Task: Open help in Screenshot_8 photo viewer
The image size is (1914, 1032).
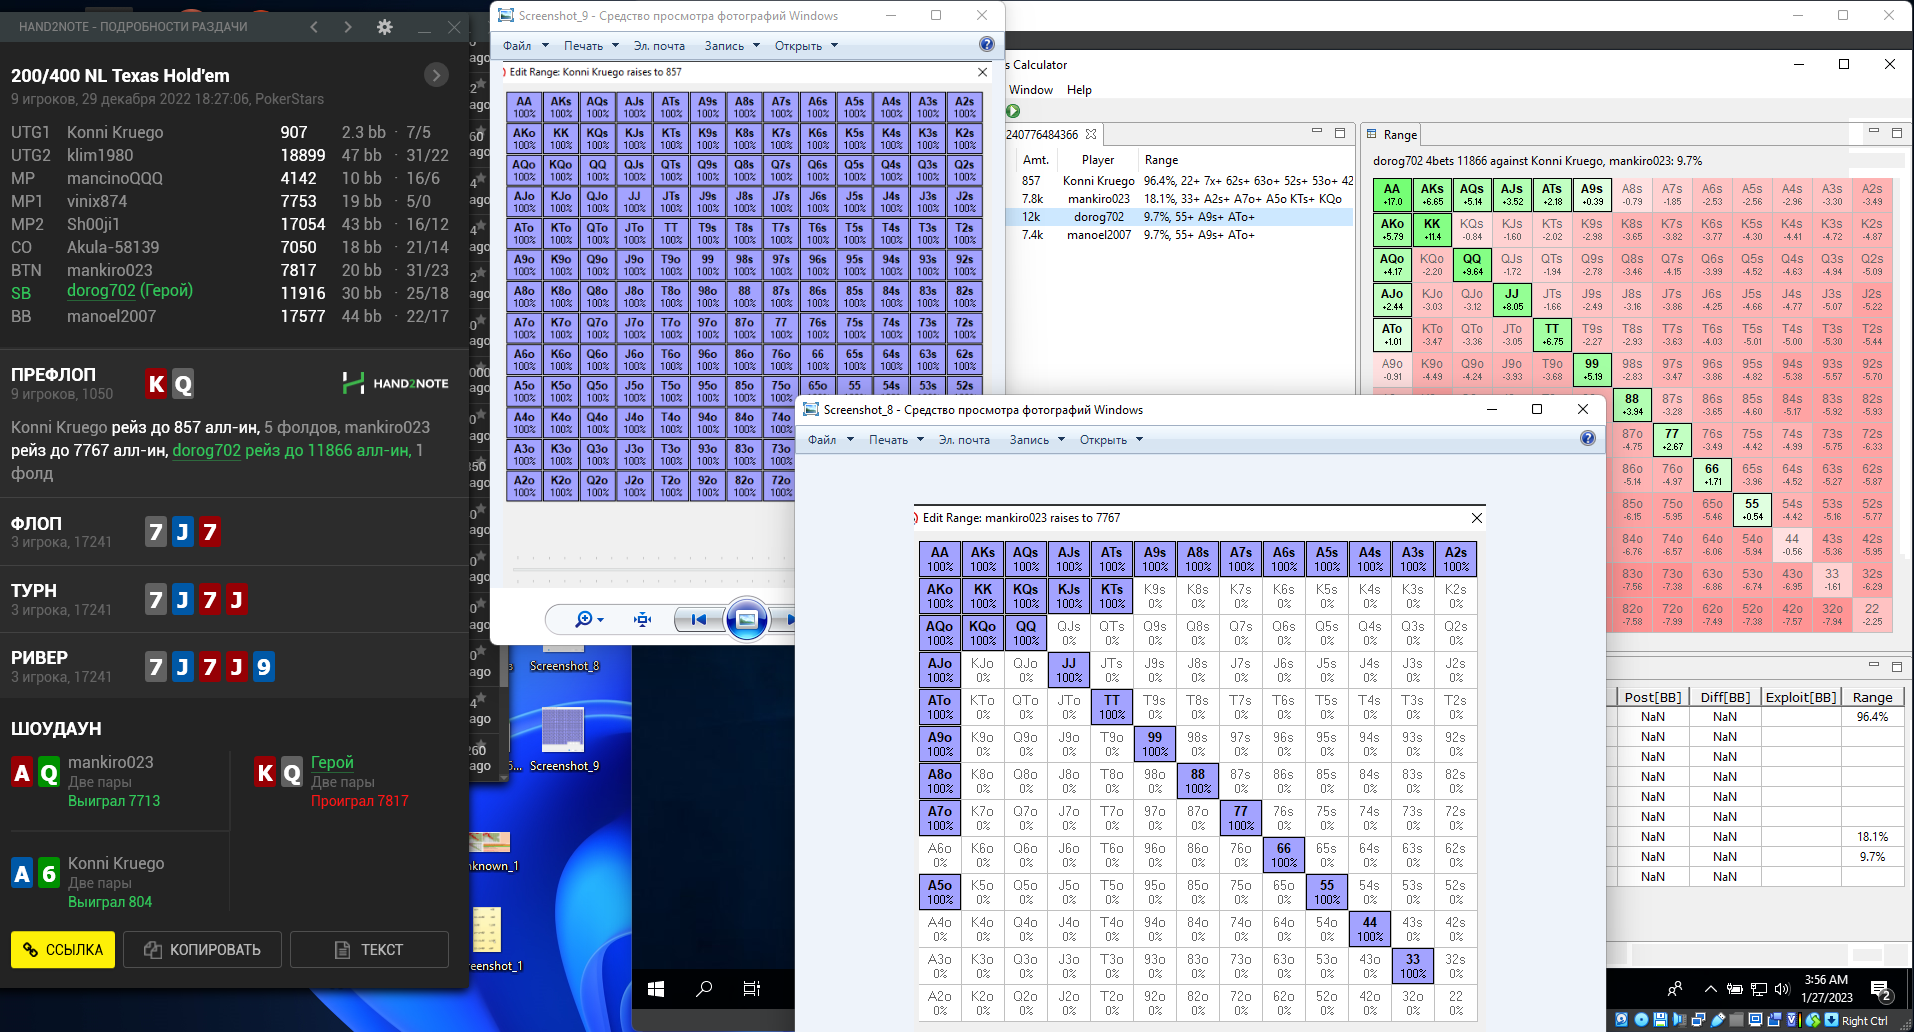Action: point(1588,438)
